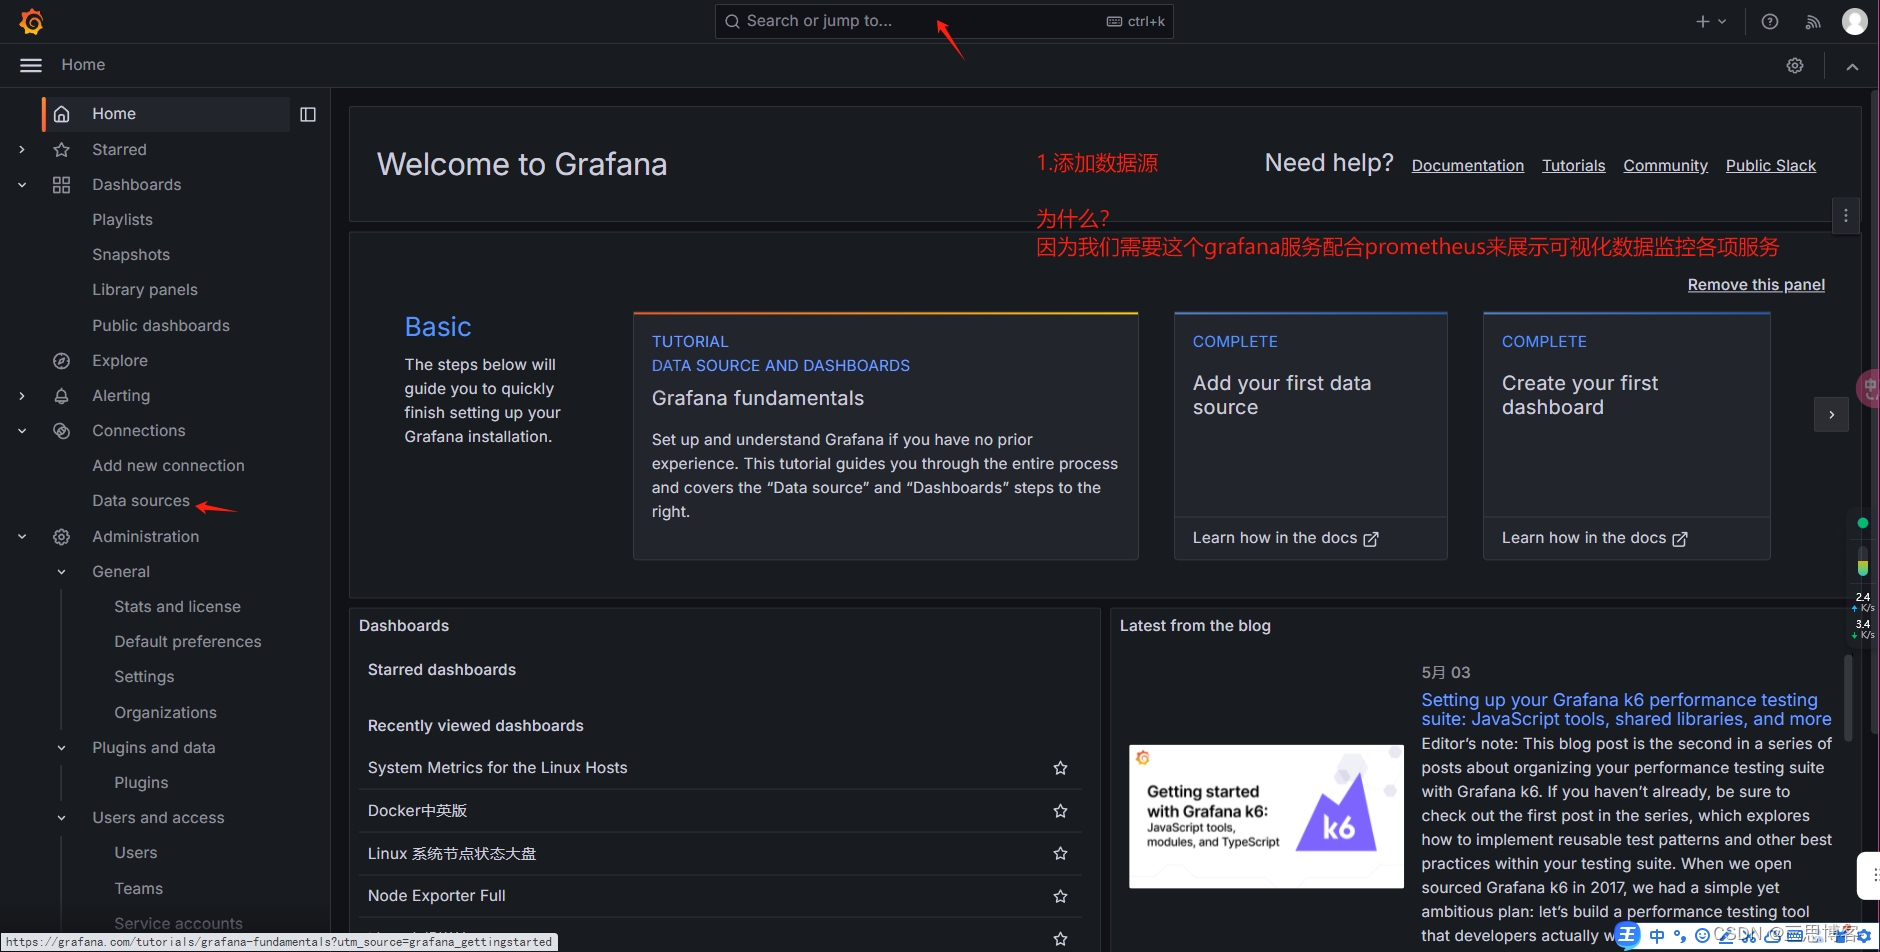Click Remove this panel
This screenshot has height=952, width=1880.
point(1756,285)
